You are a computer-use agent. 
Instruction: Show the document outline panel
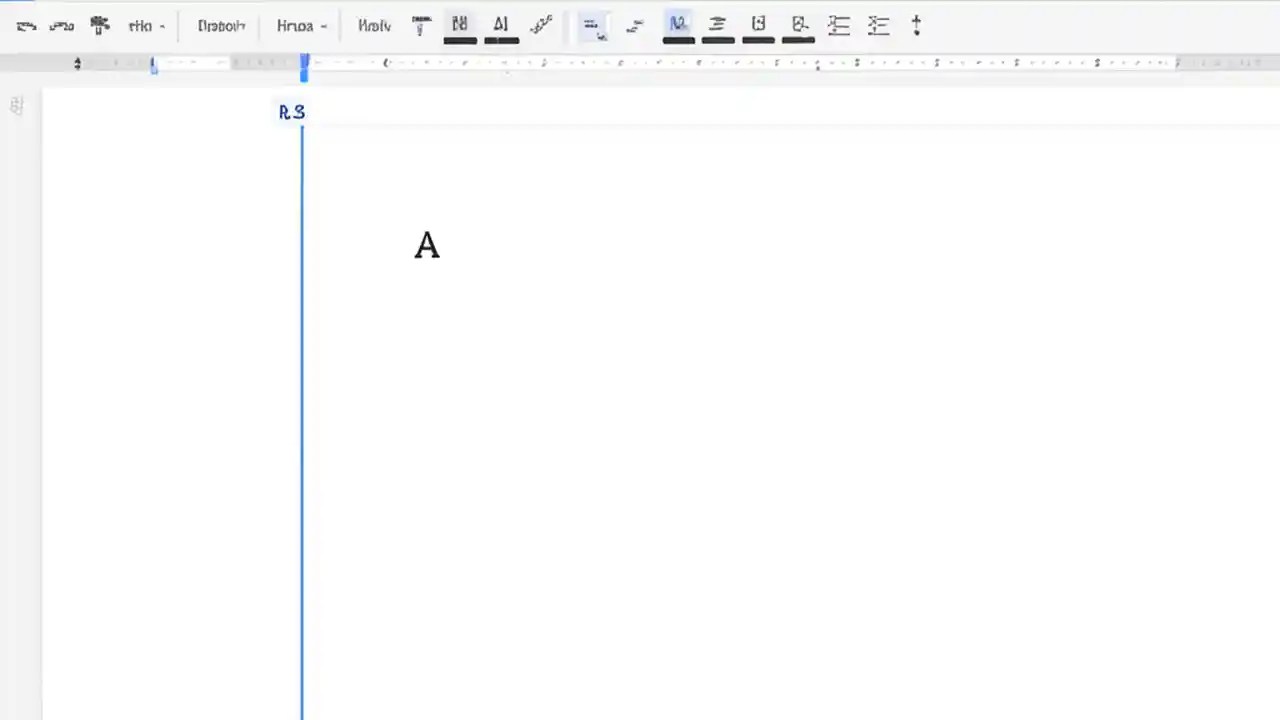coord(16,105)
